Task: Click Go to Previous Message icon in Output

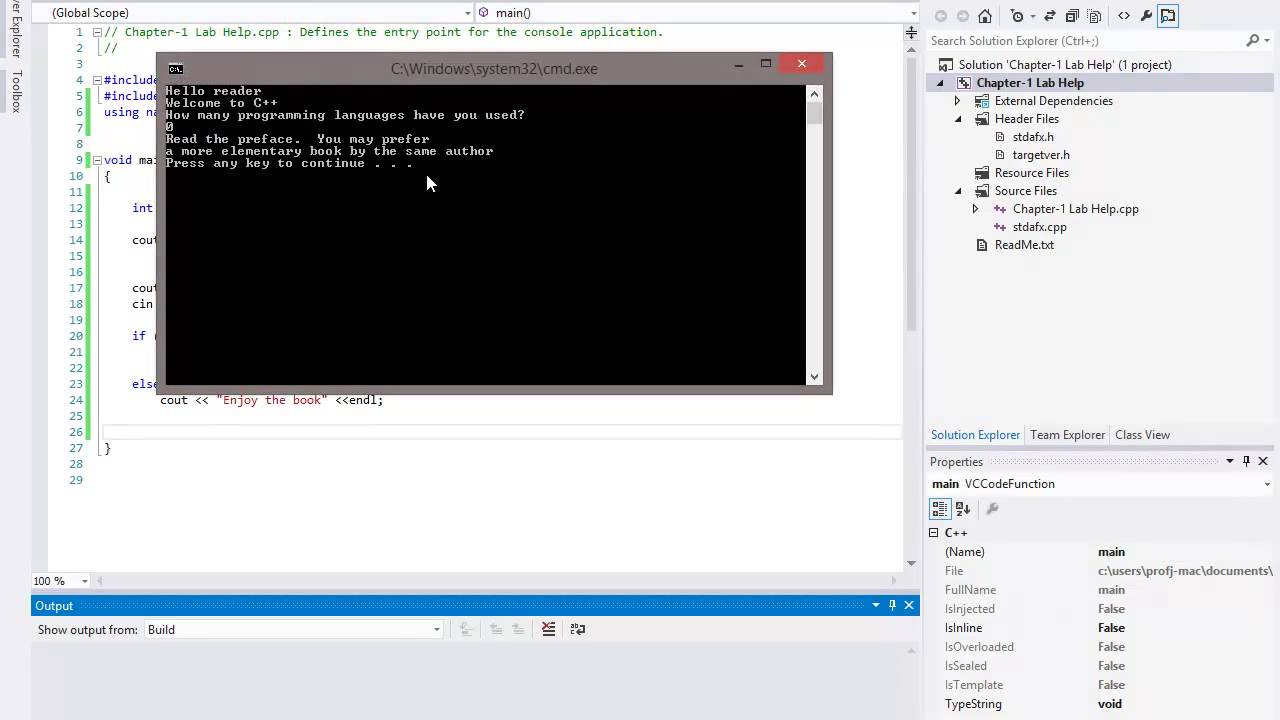Action: coord(496,629)
